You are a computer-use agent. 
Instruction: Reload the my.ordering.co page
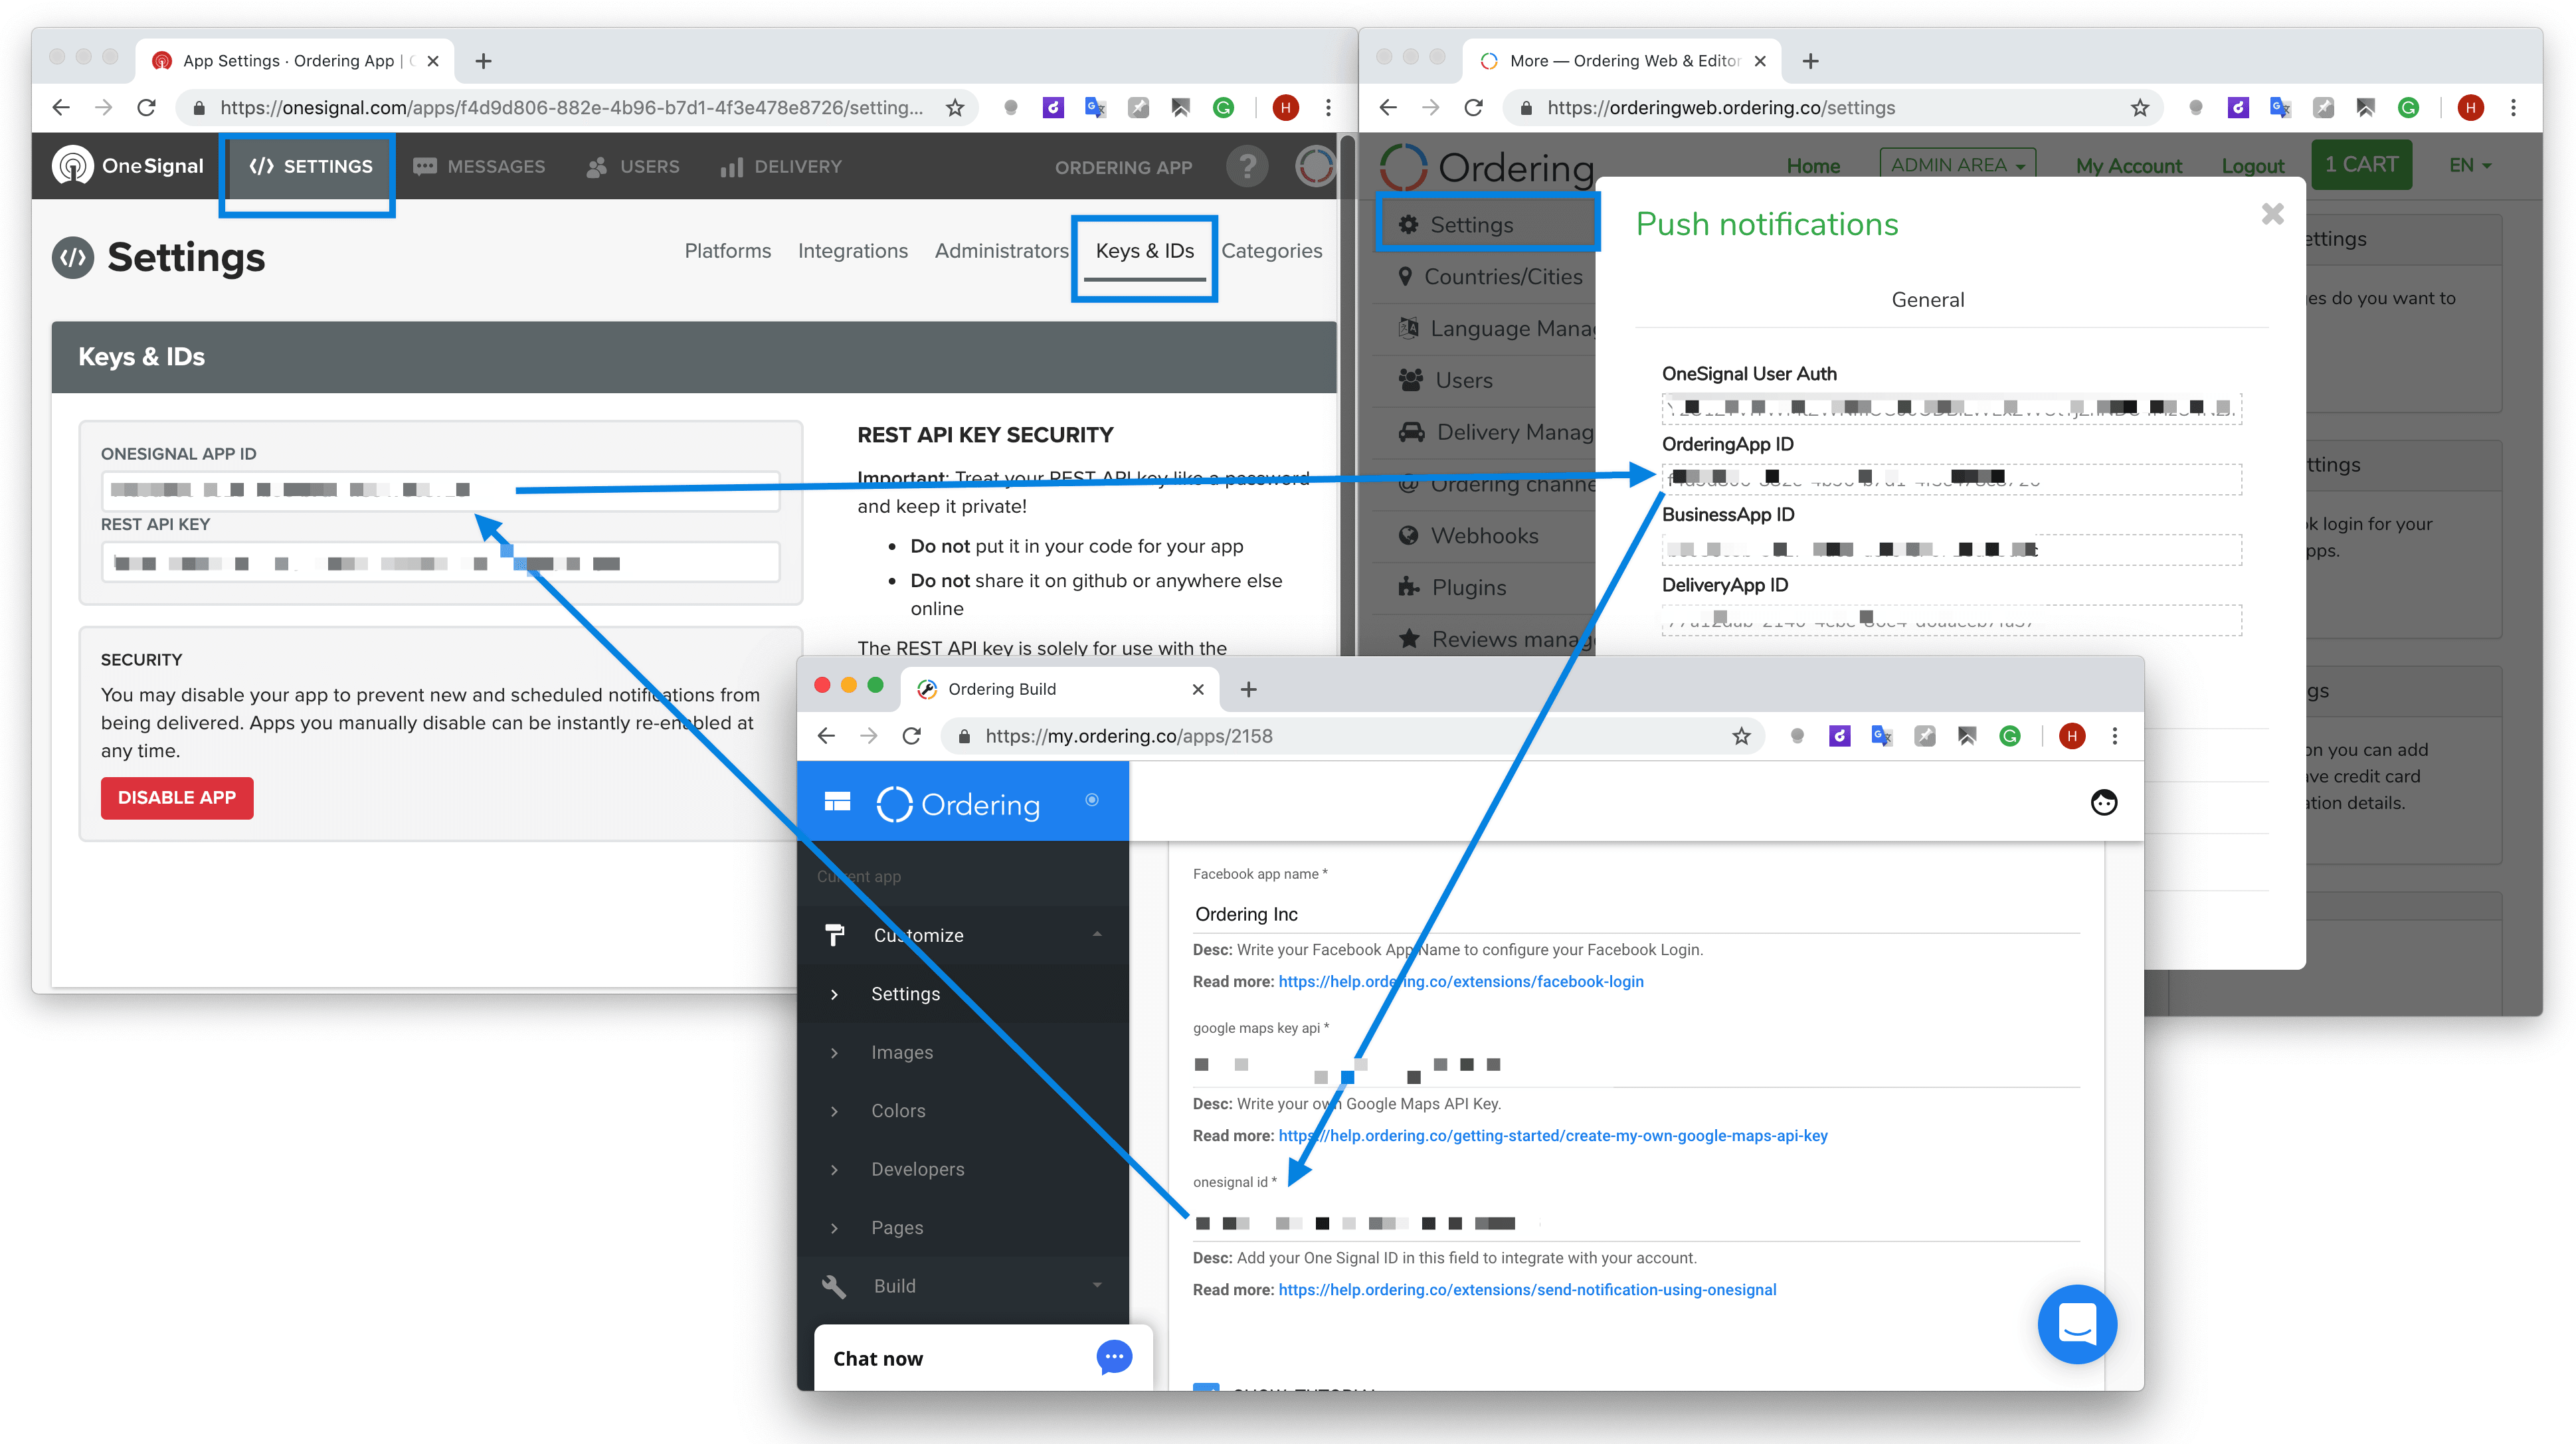tap(911, 736)
